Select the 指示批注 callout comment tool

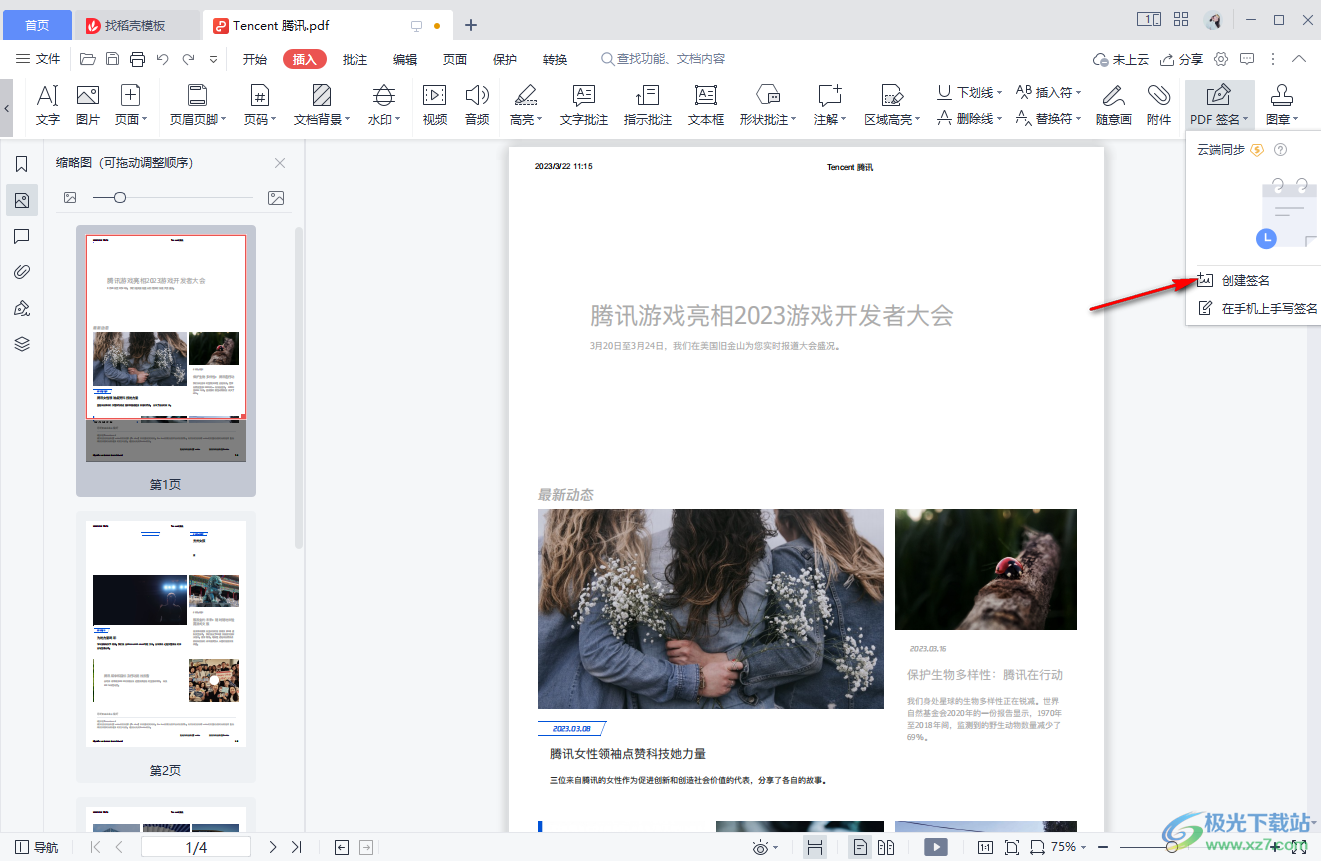pyautogui.click(x=648, y=106)
